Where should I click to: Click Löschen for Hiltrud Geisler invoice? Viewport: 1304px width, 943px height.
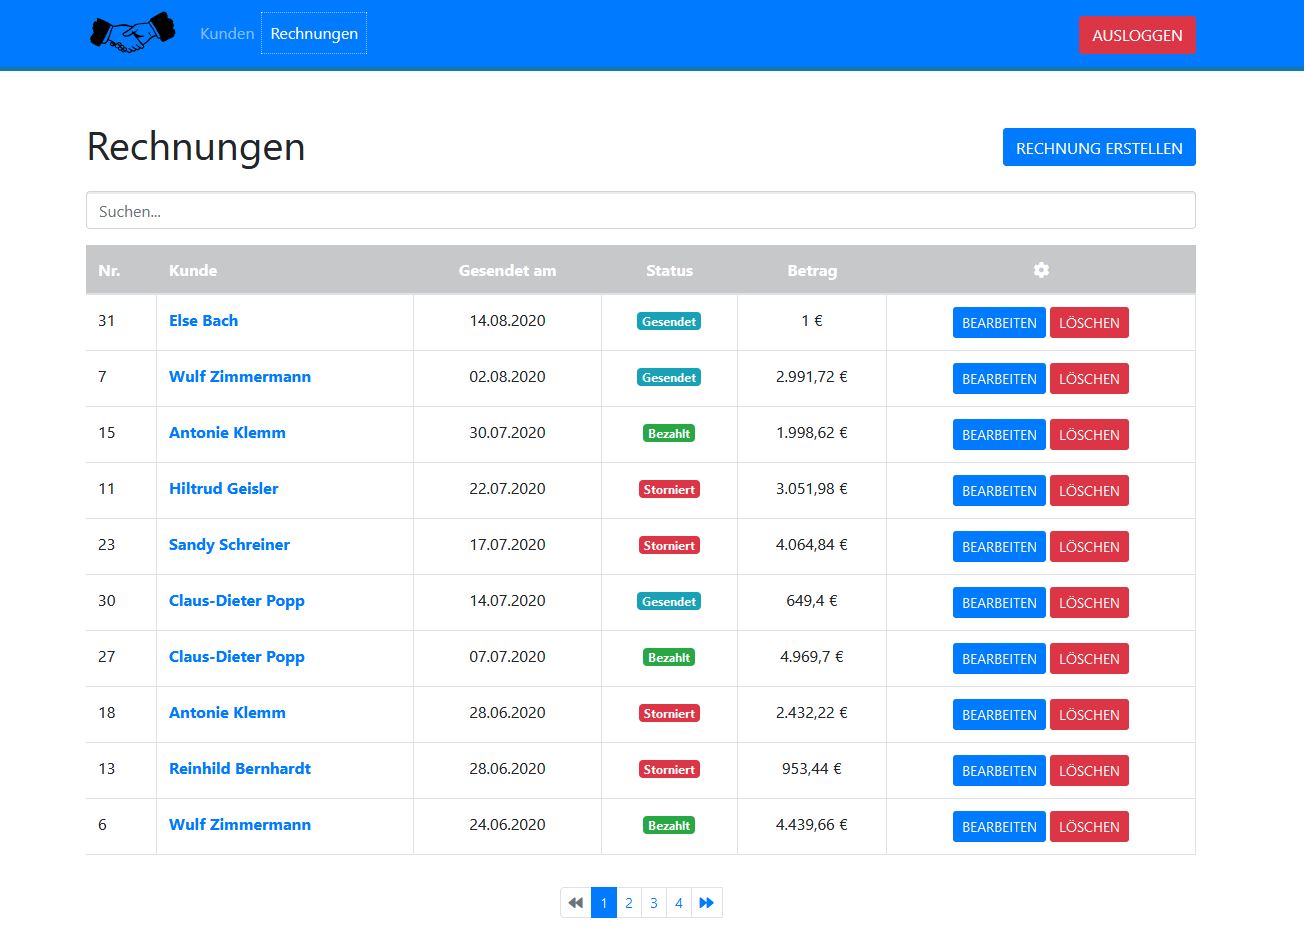[1089, 491]
